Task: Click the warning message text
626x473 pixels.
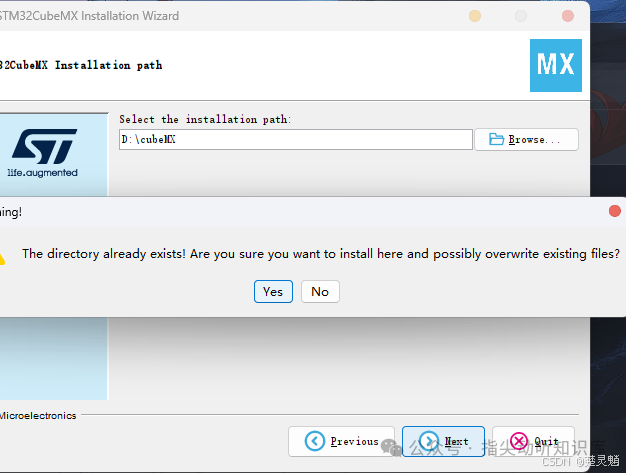Action: 321,254
